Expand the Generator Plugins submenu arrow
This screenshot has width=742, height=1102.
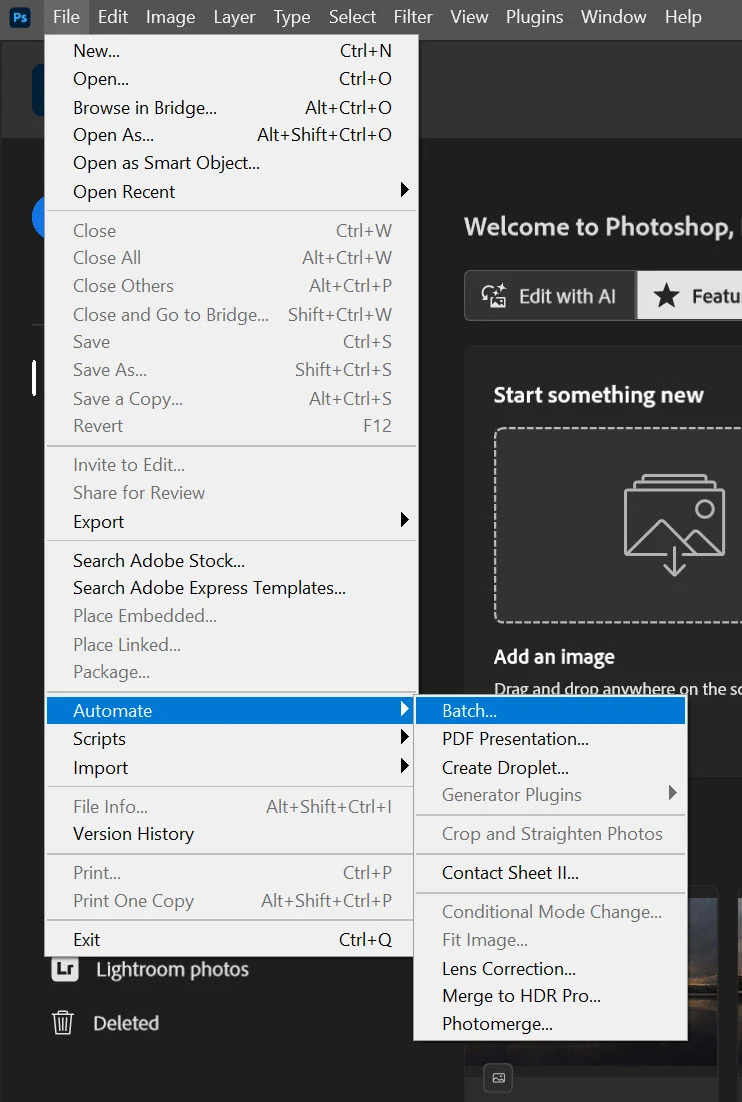tap(672, 793)
